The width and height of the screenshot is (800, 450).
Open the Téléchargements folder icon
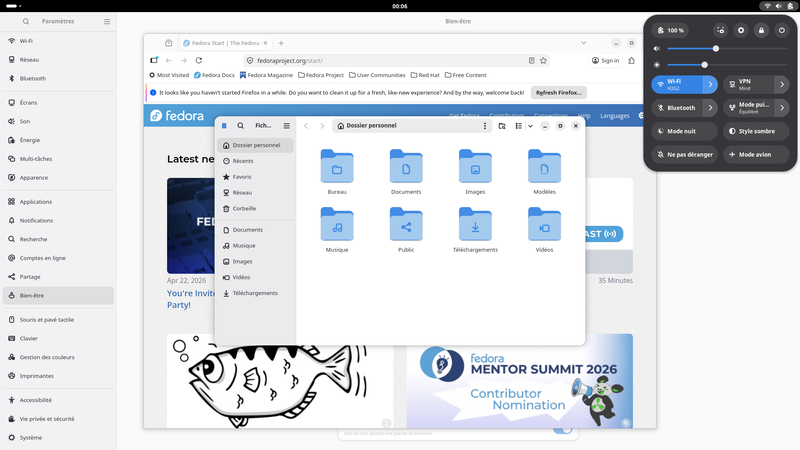[x=475, y=224]
